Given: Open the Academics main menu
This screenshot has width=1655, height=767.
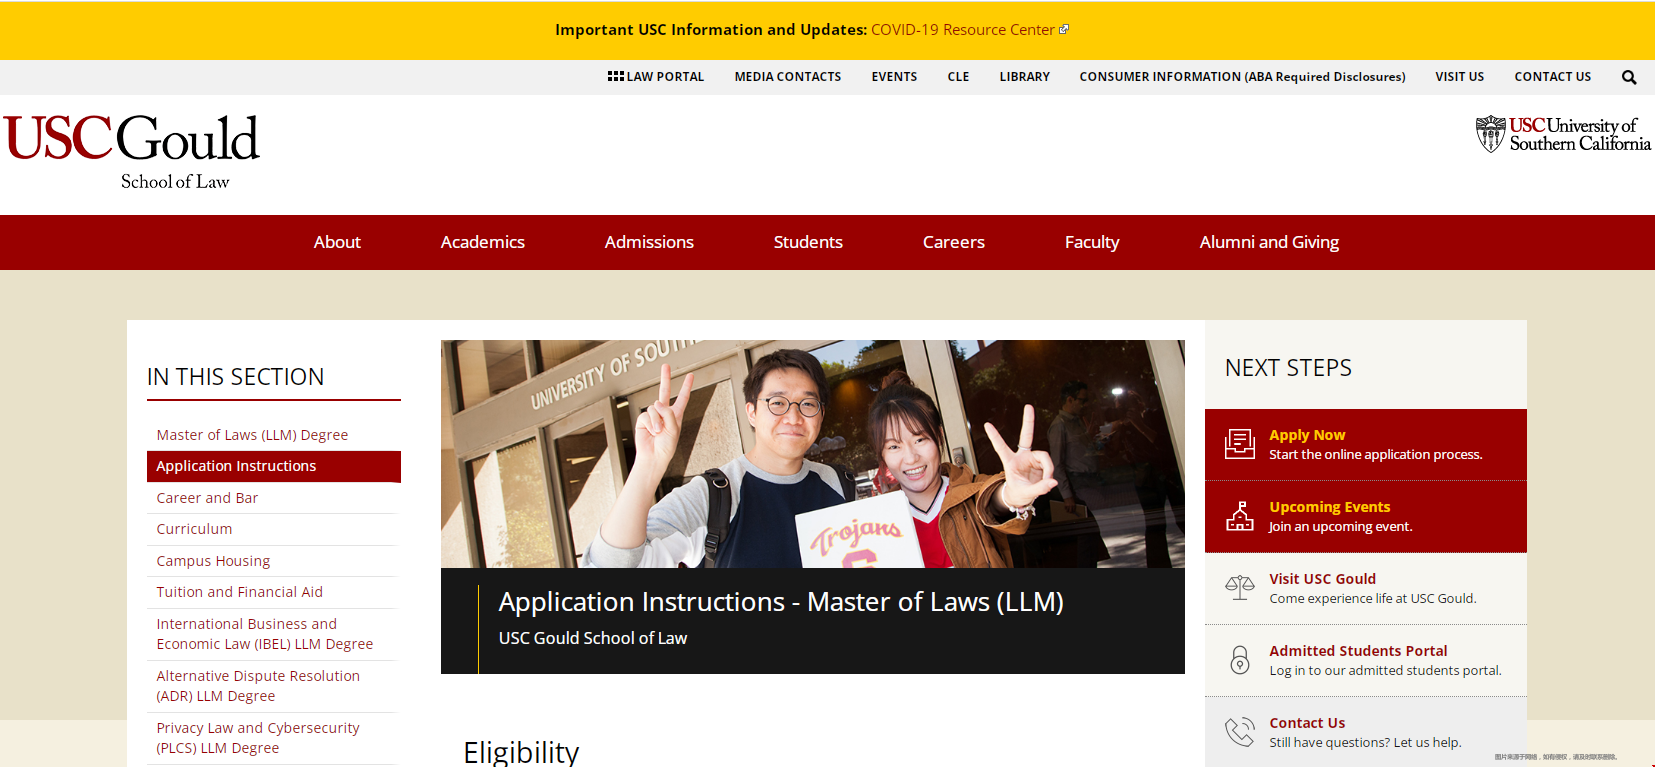Looking at the screenshot, I should [483, 242].
